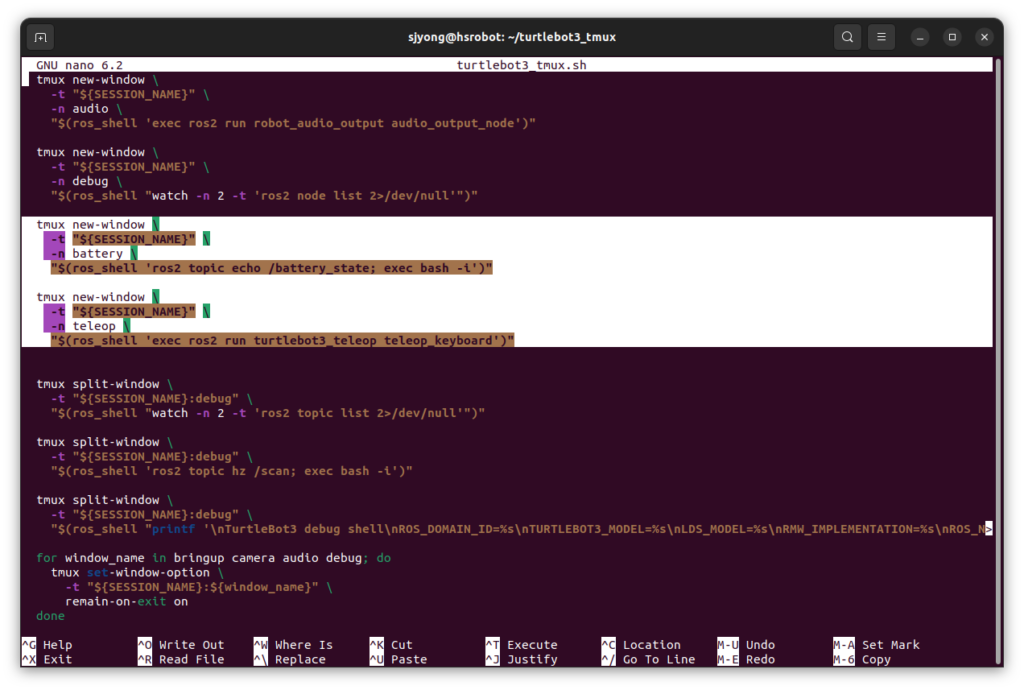
Task: Click the ^K Cut shortcut
Action: click(391, 645)
